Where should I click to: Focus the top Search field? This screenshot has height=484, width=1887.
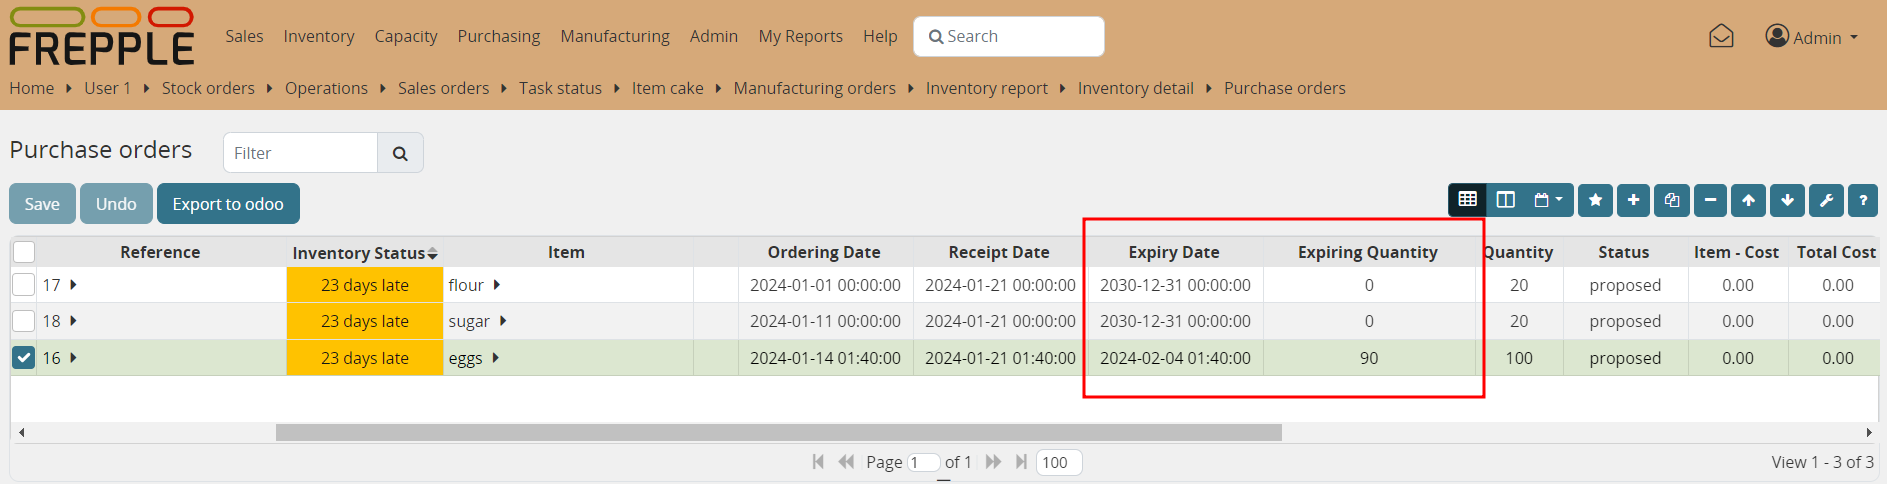(1008, 36)
